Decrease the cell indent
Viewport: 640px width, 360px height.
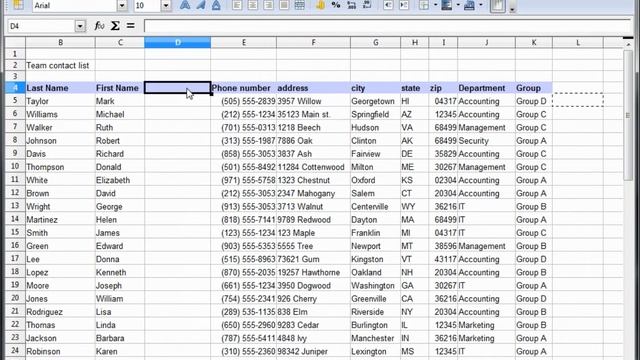coord(388,5)
